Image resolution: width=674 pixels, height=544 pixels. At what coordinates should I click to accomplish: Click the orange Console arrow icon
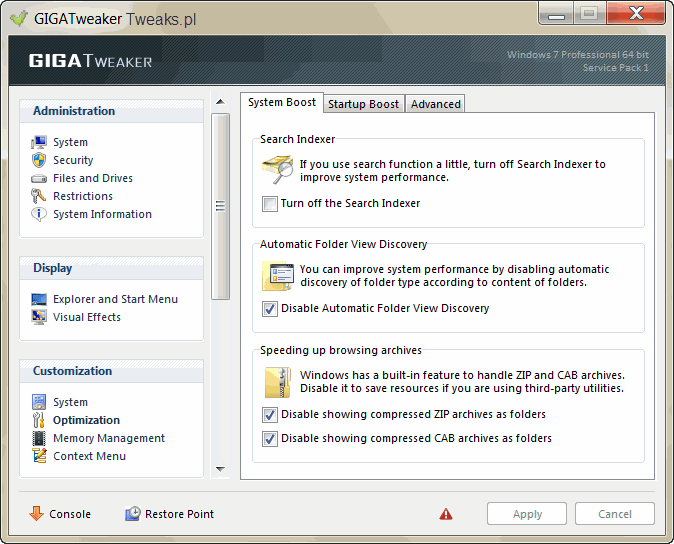(37, 513)
